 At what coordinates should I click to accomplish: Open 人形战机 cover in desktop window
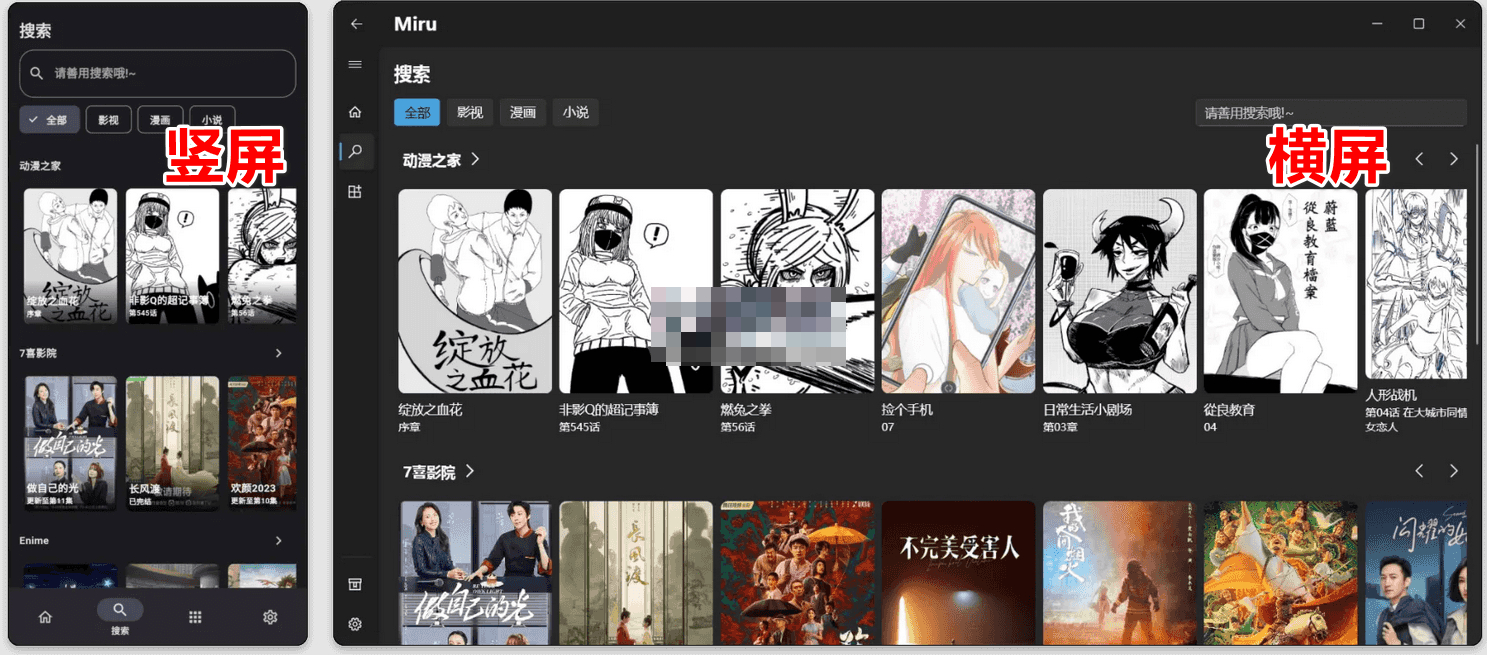click(1416, 284)
